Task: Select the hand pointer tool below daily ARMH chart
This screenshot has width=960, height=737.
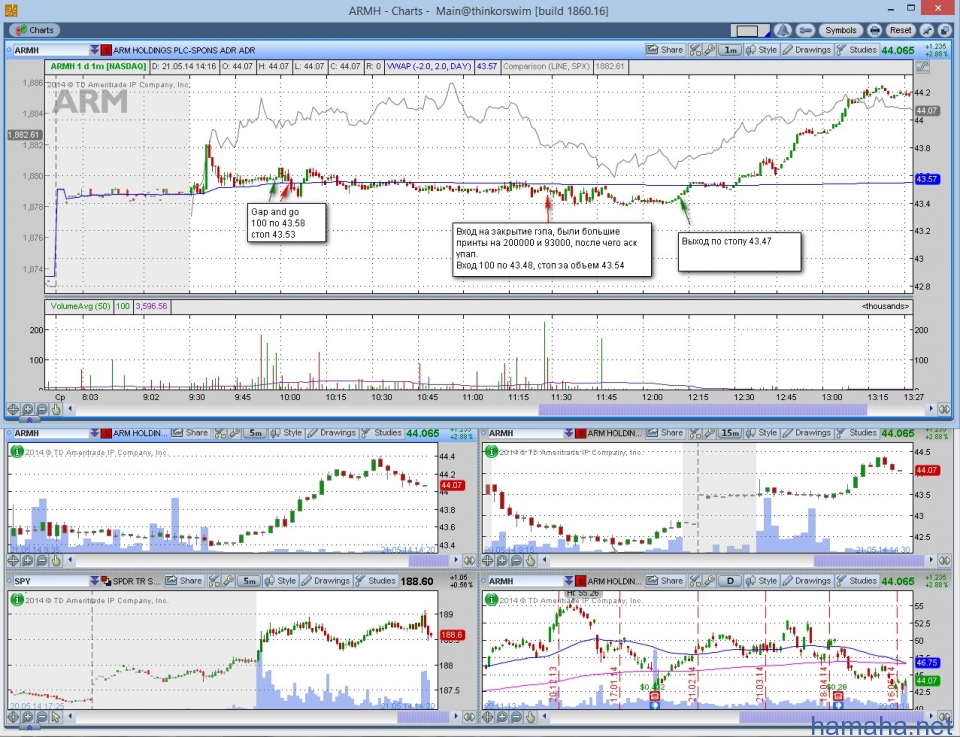Action: (531, 717)
